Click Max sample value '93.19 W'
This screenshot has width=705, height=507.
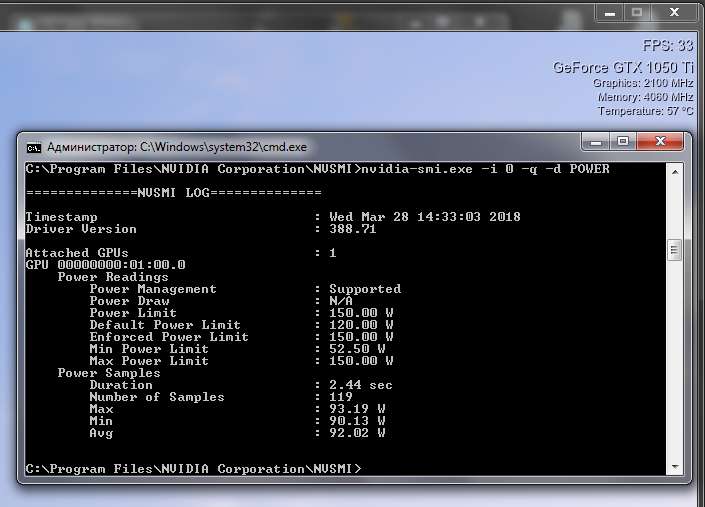point(357,409)
